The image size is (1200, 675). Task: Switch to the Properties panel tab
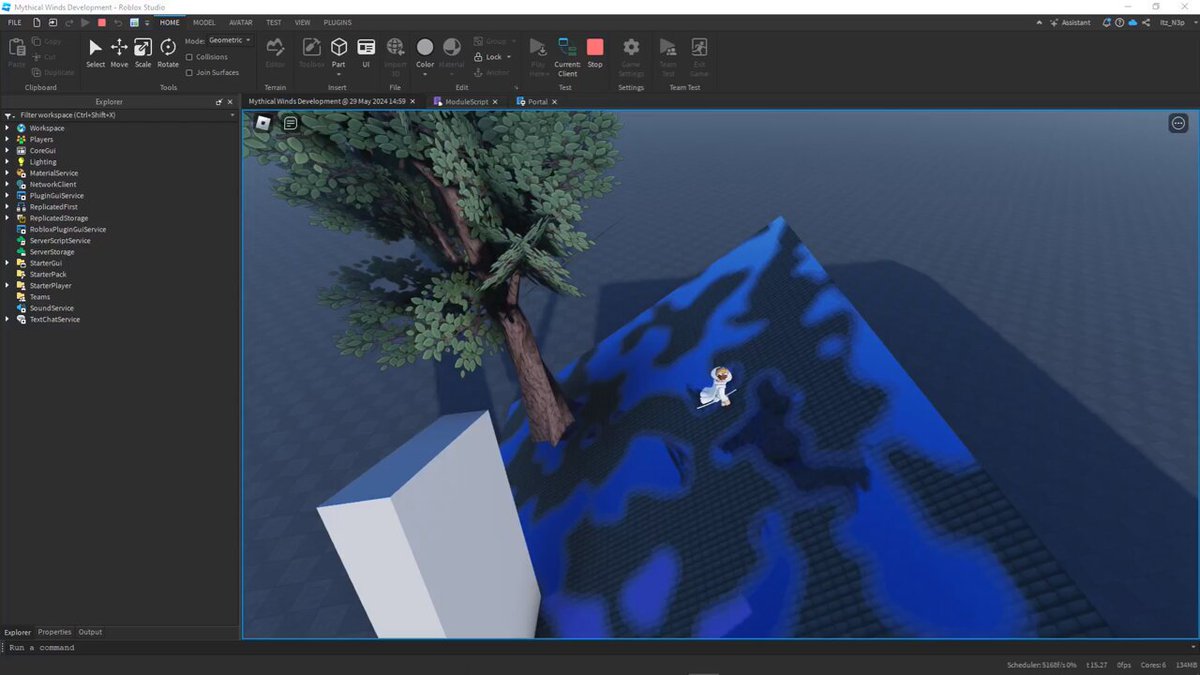[55, 632]
